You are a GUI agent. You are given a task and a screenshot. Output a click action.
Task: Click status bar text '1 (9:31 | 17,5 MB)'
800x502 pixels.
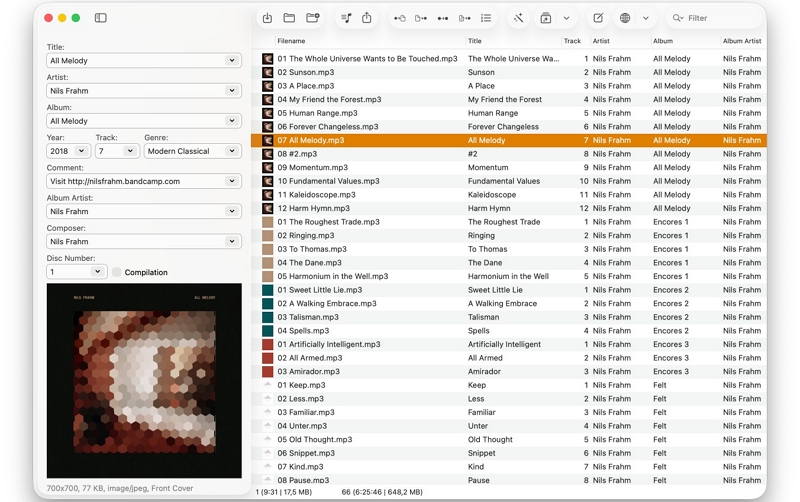(x=284, y=492)
